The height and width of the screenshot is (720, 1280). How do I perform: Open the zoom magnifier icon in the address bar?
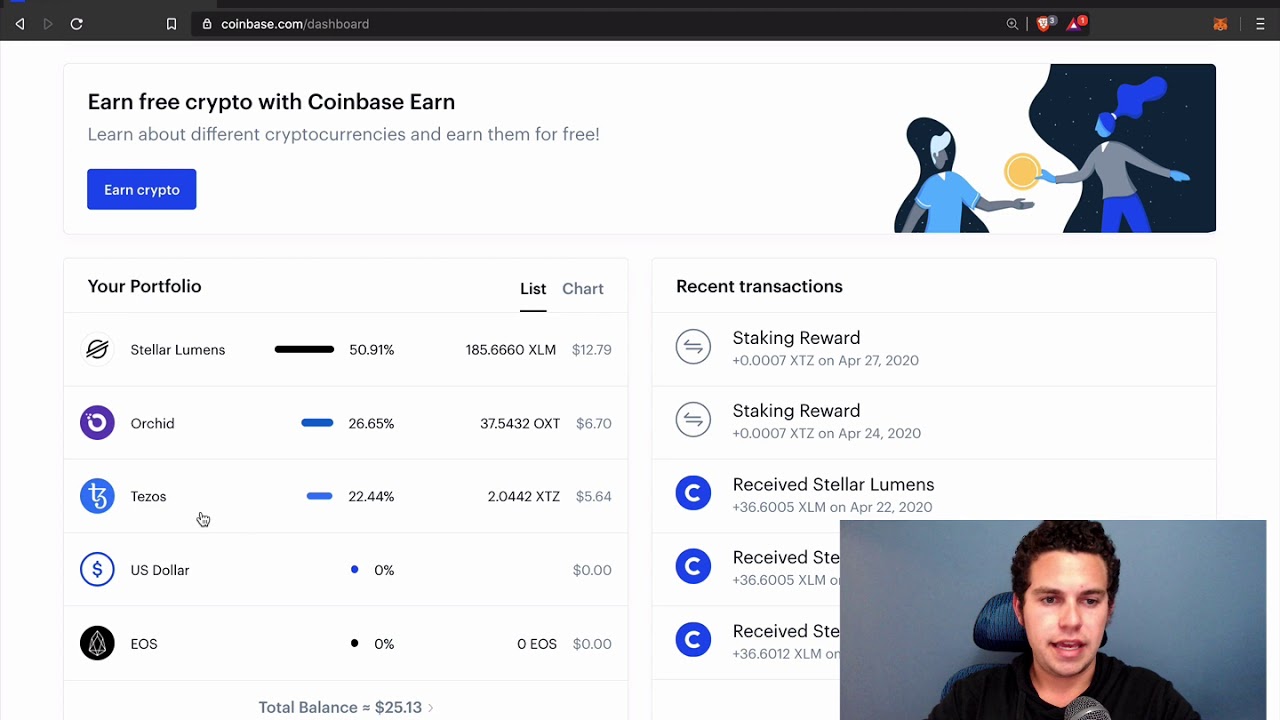(x=1012, y=24)
